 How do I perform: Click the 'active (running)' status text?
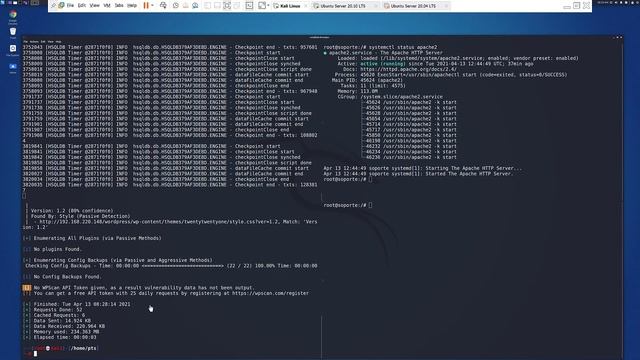pos(382,64)
